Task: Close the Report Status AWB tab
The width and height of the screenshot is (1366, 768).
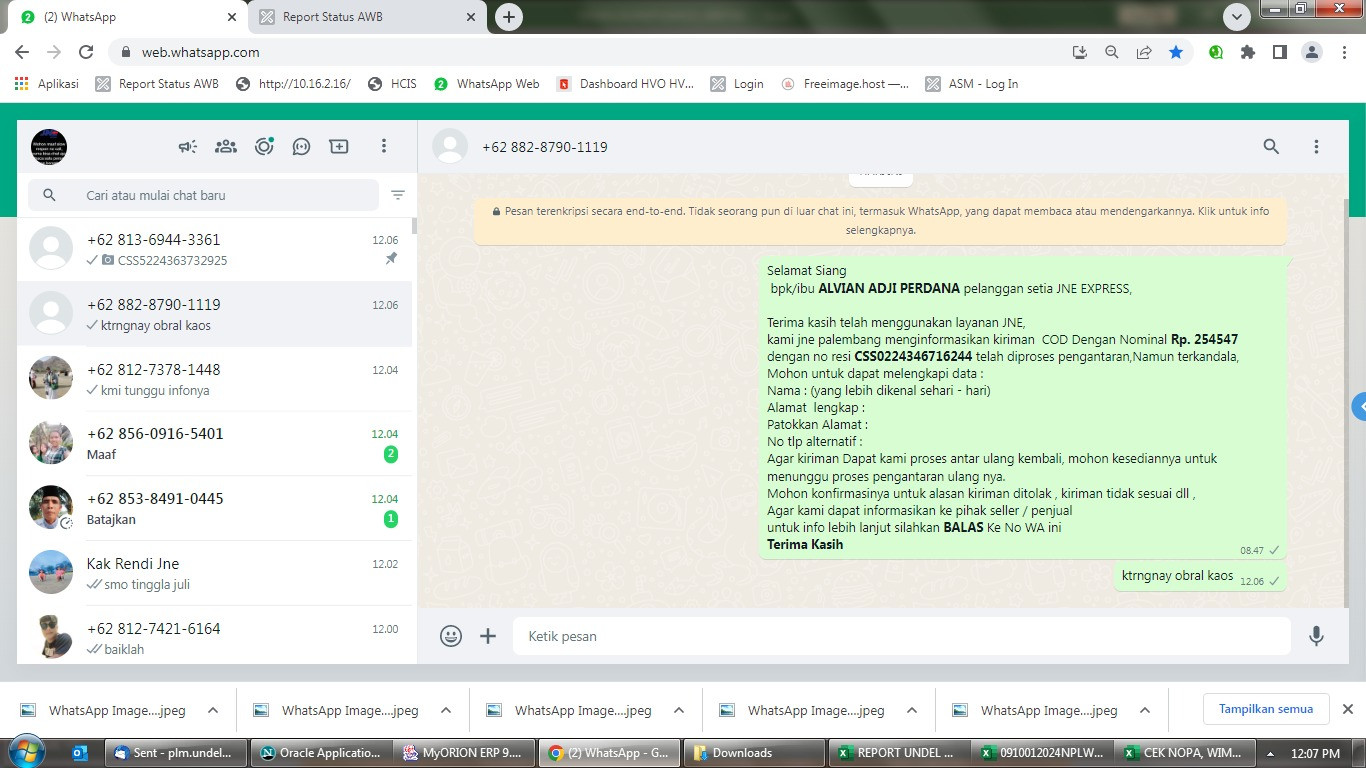Action: (x=470, y=17)
